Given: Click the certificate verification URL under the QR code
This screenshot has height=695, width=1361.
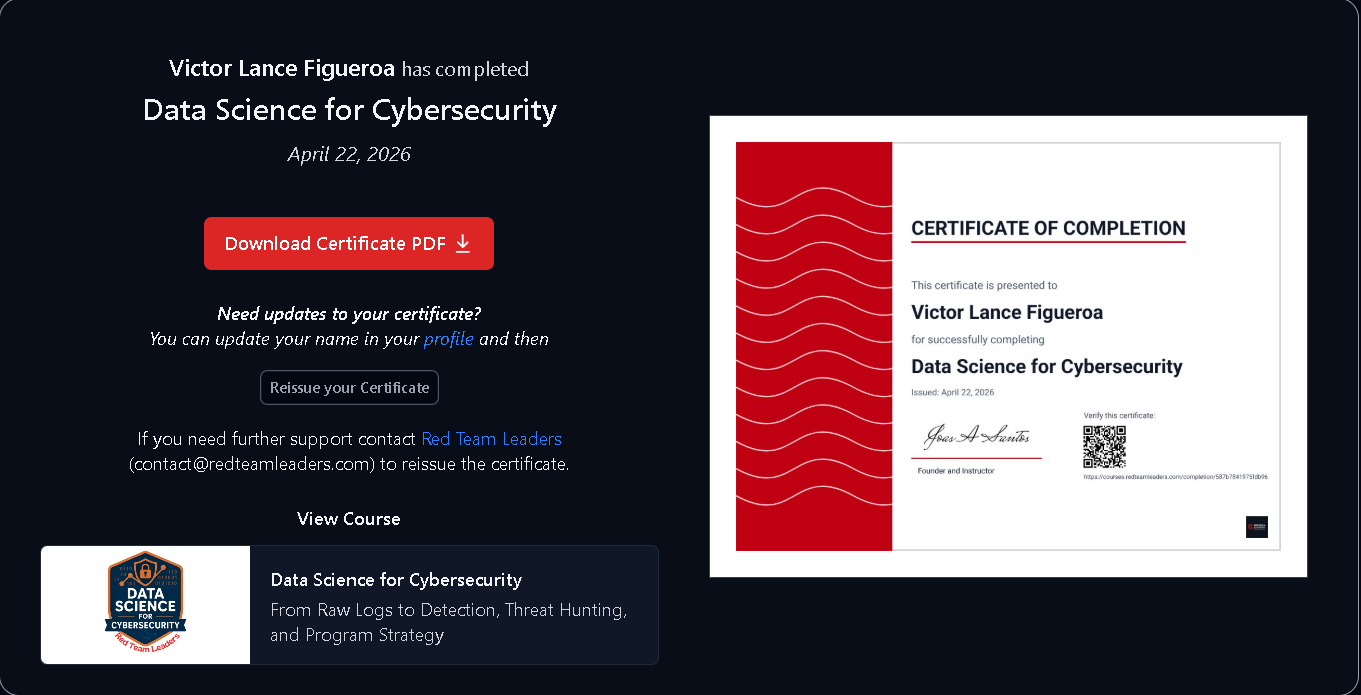Looking at the screenshot, I should tap(1175, 477).
